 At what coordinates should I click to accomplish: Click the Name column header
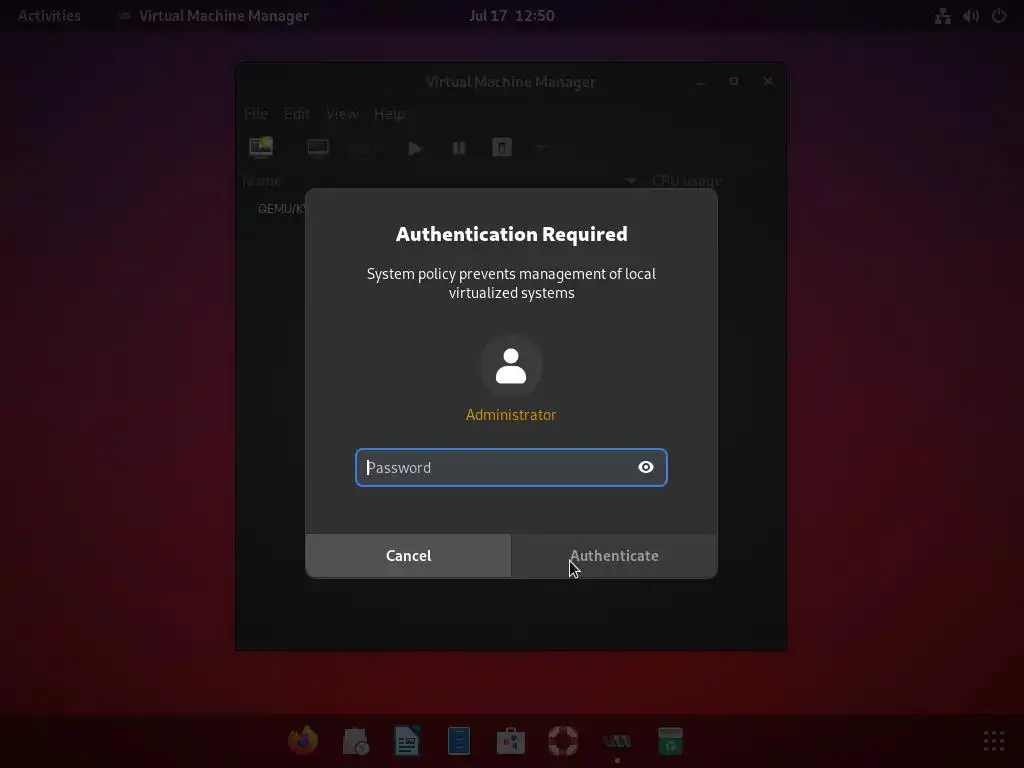tap(262, 181)
